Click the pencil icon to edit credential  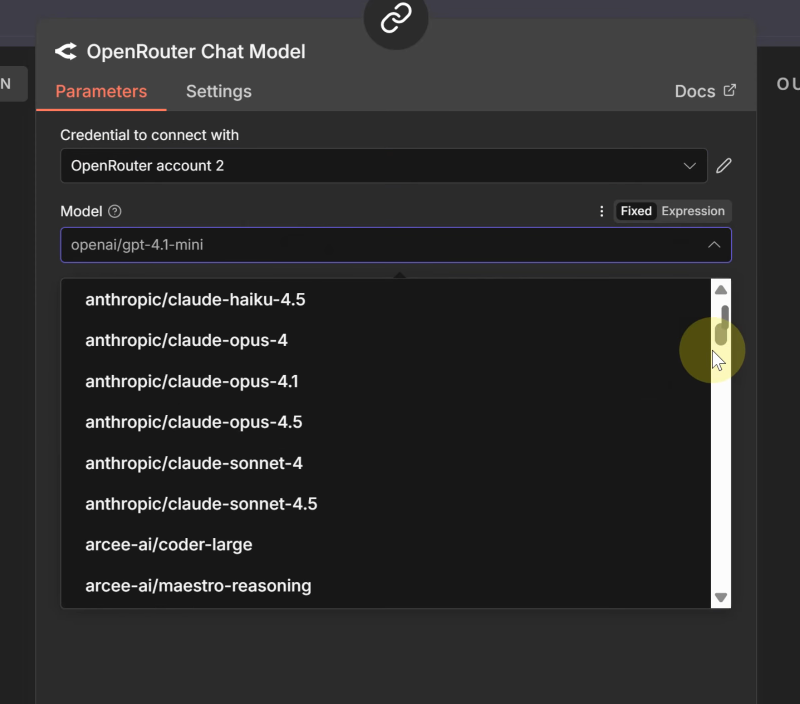click(724, 166)
